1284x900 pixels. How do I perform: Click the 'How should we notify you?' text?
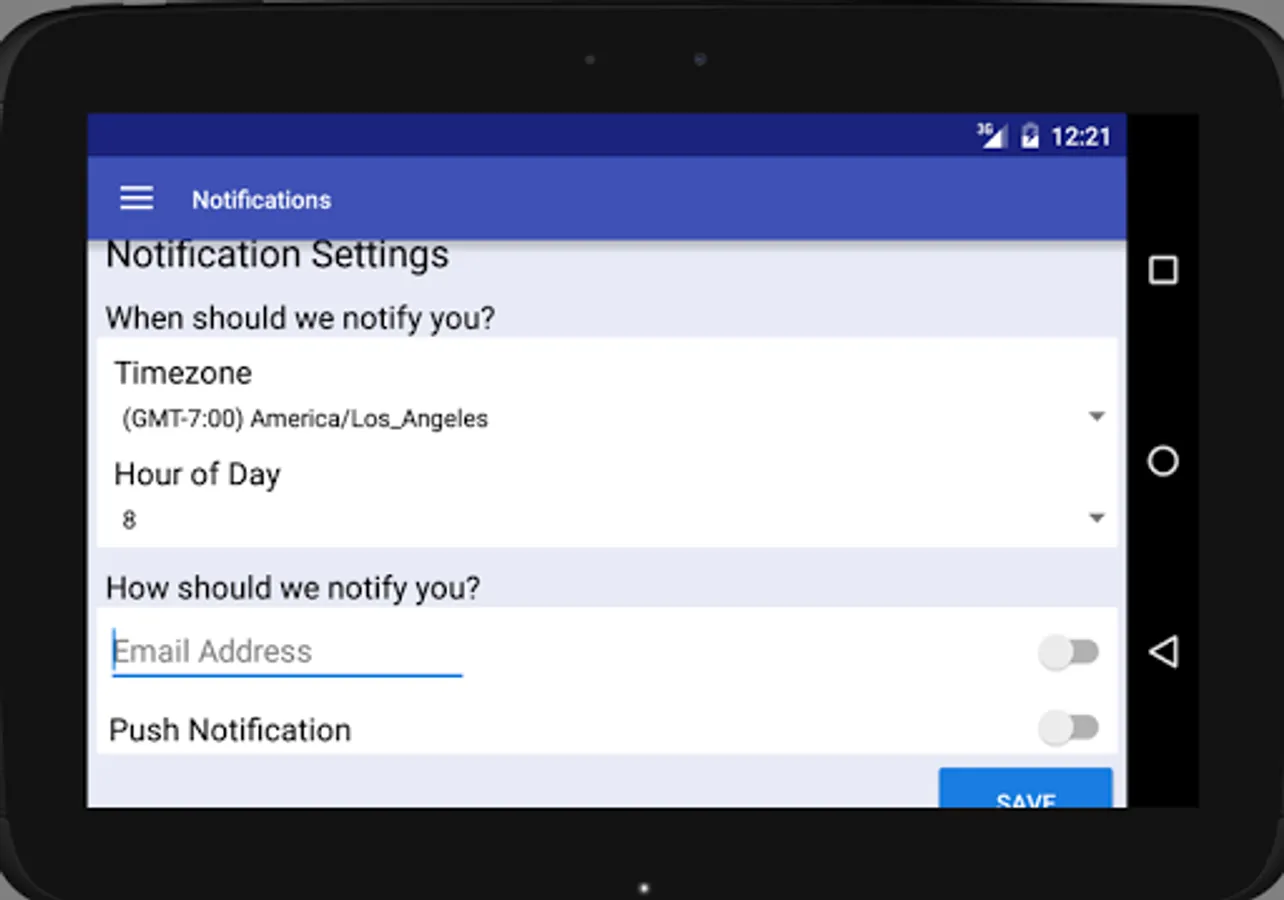point(293,588)
